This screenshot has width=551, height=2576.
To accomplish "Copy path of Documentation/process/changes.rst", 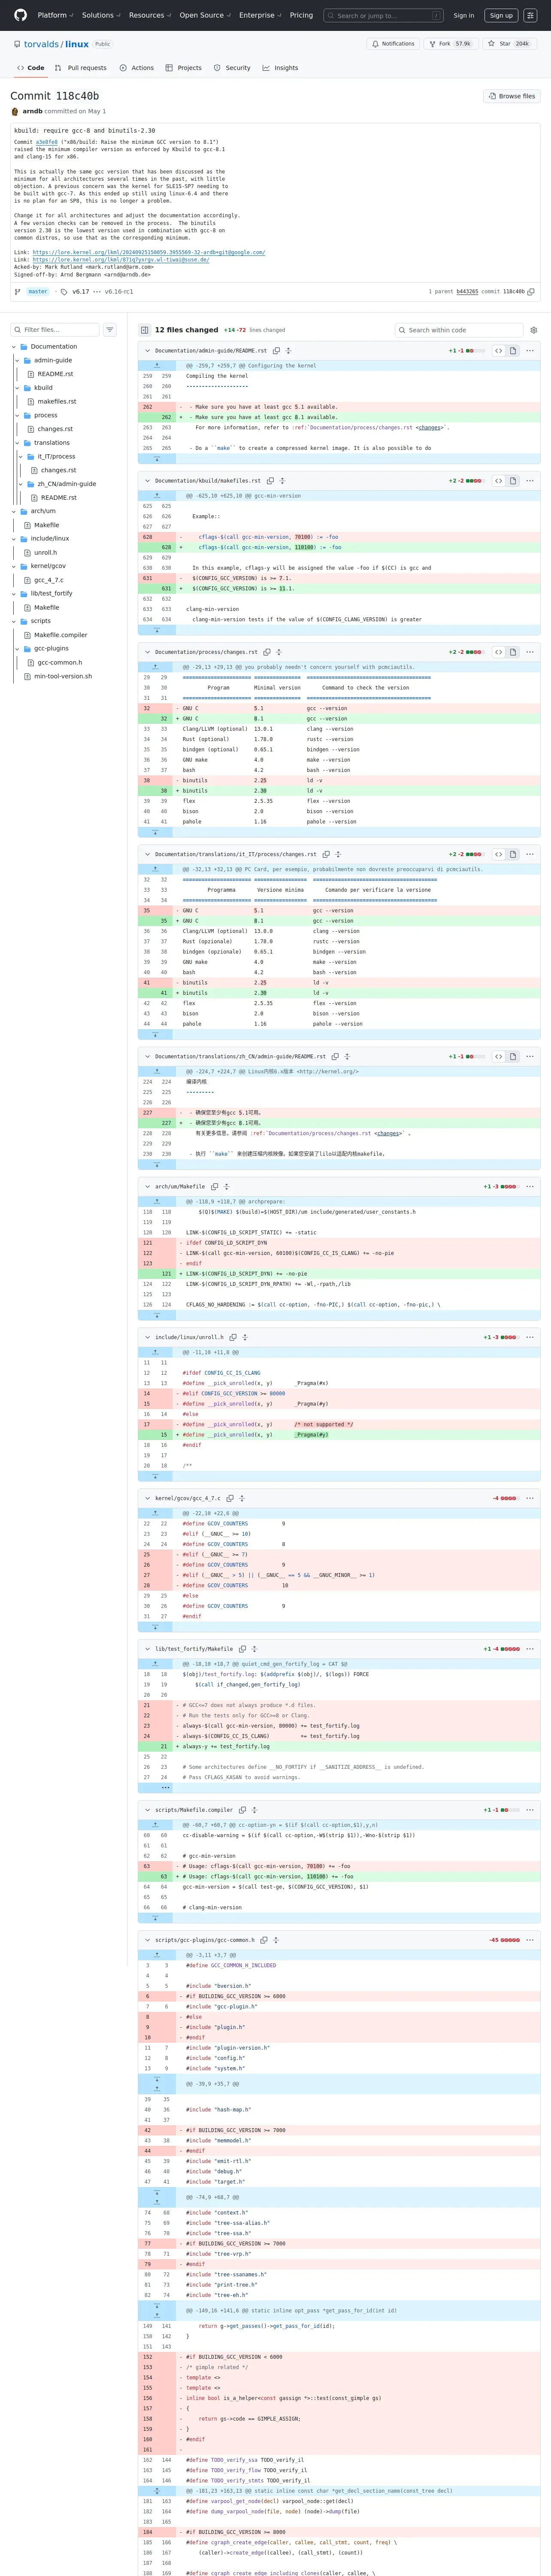I will (x=267, y=652).
